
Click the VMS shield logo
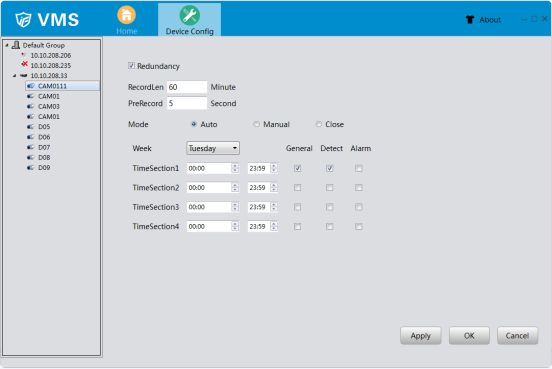tap(23, 19)
